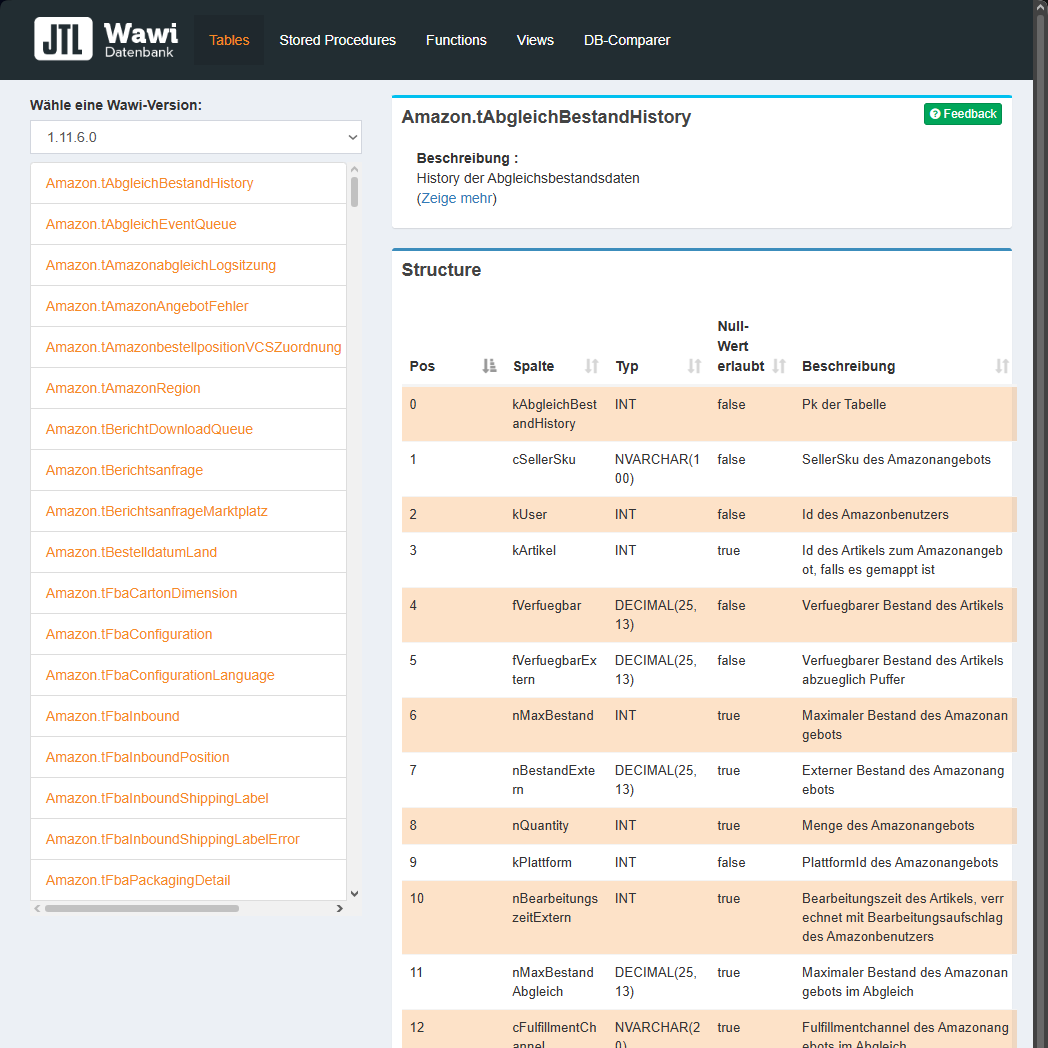The width and height of the screenshot is (1048, 1048).
Task: Click the kAbgleichBestandHistory column cell
Action: (x=554, y=414)
